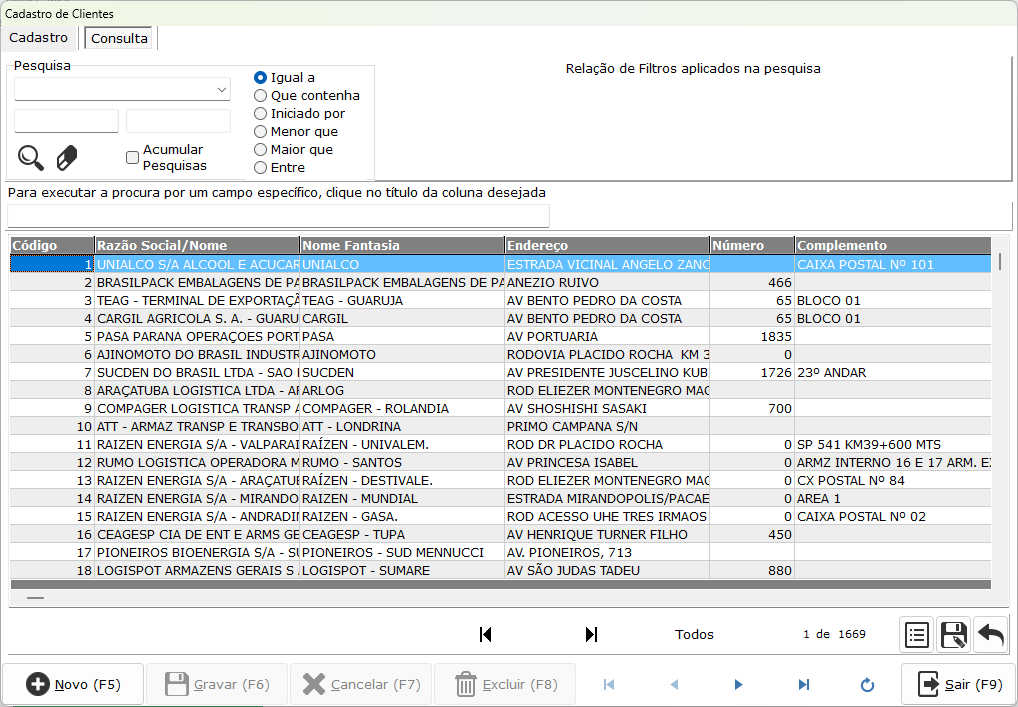Click the wide filter text box above grid

click(x=279, y=216)
